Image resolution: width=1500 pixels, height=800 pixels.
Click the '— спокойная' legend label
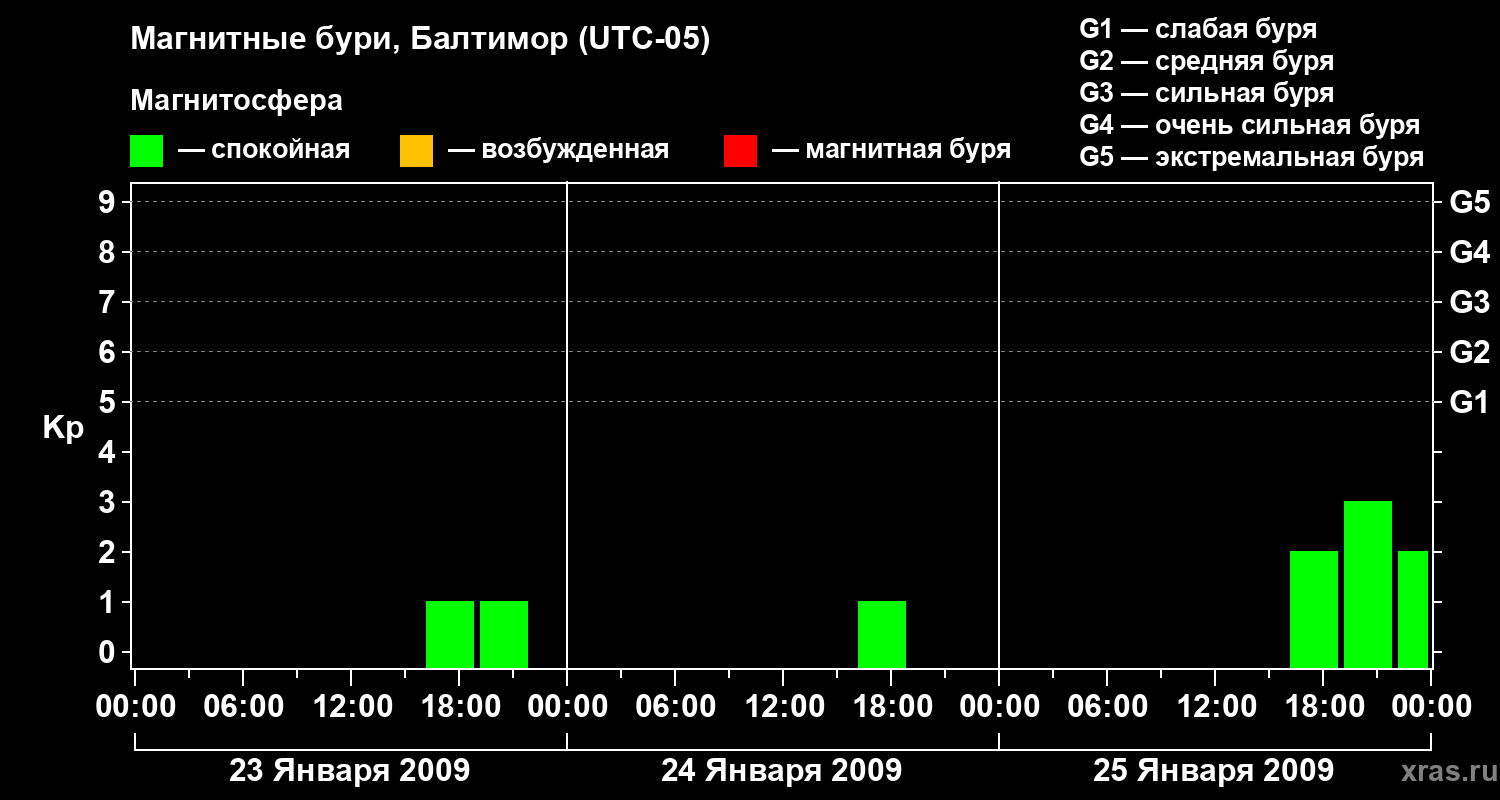pos(264,151)
